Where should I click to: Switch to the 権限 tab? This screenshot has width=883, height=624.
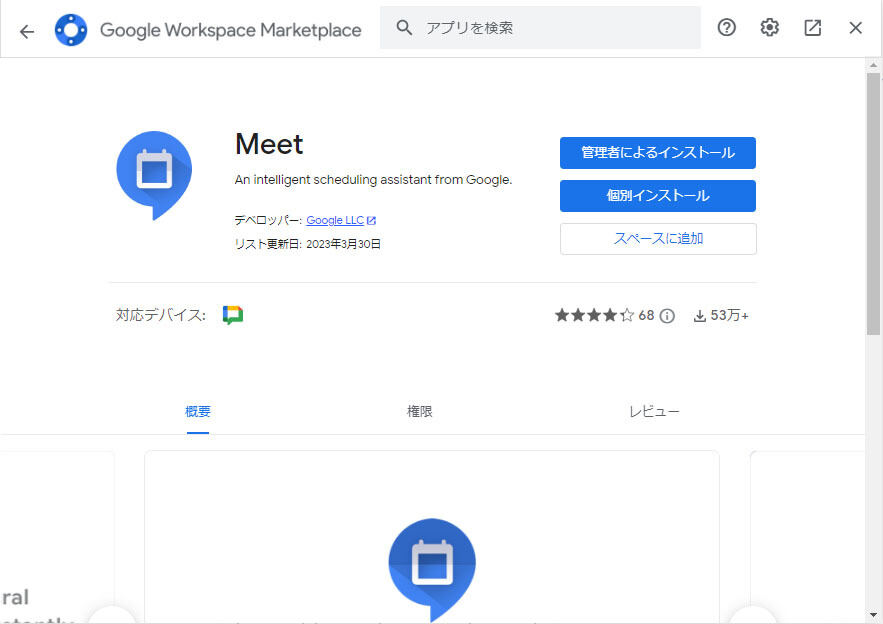[x=420, y=412]
